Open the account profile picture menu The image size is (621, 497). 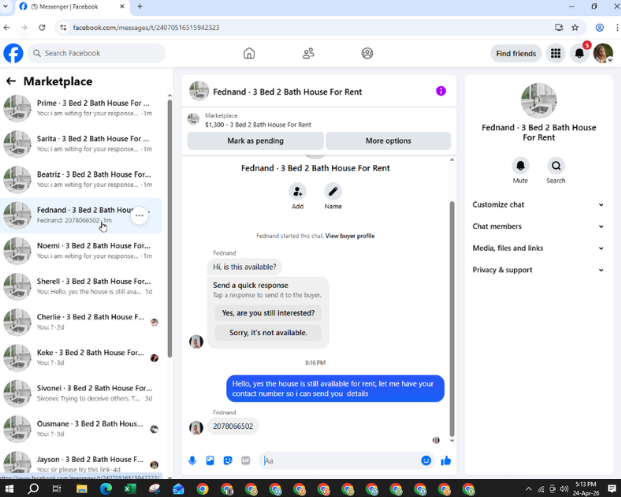603,53
